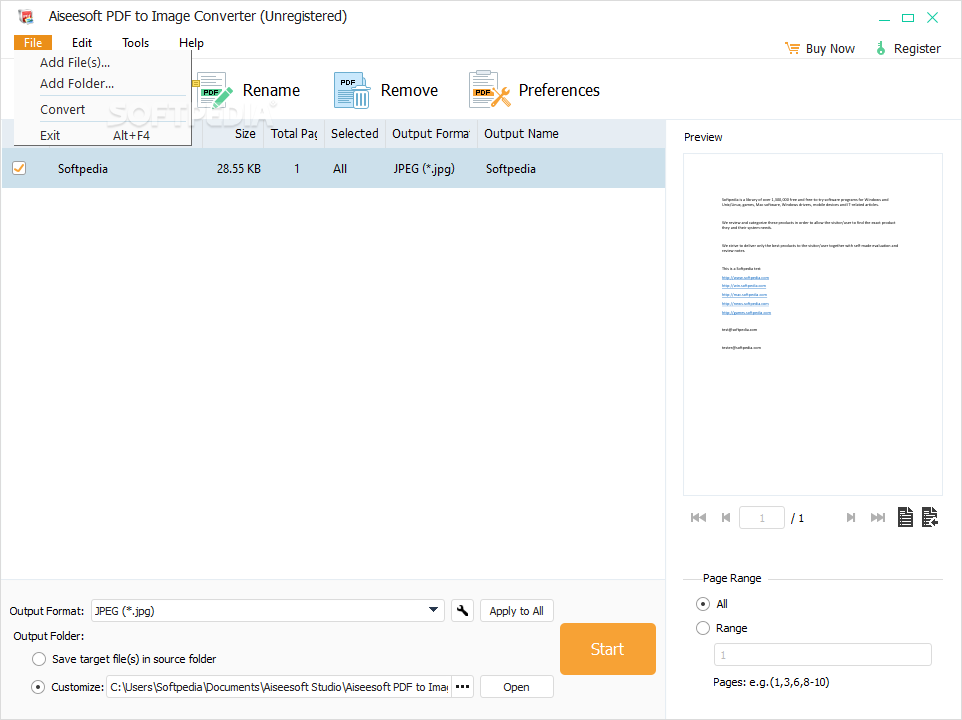This screenshot has width=962, height=720.
Task: Expand the Output Format dropdown arrow
Action: (x=433, y=610)
